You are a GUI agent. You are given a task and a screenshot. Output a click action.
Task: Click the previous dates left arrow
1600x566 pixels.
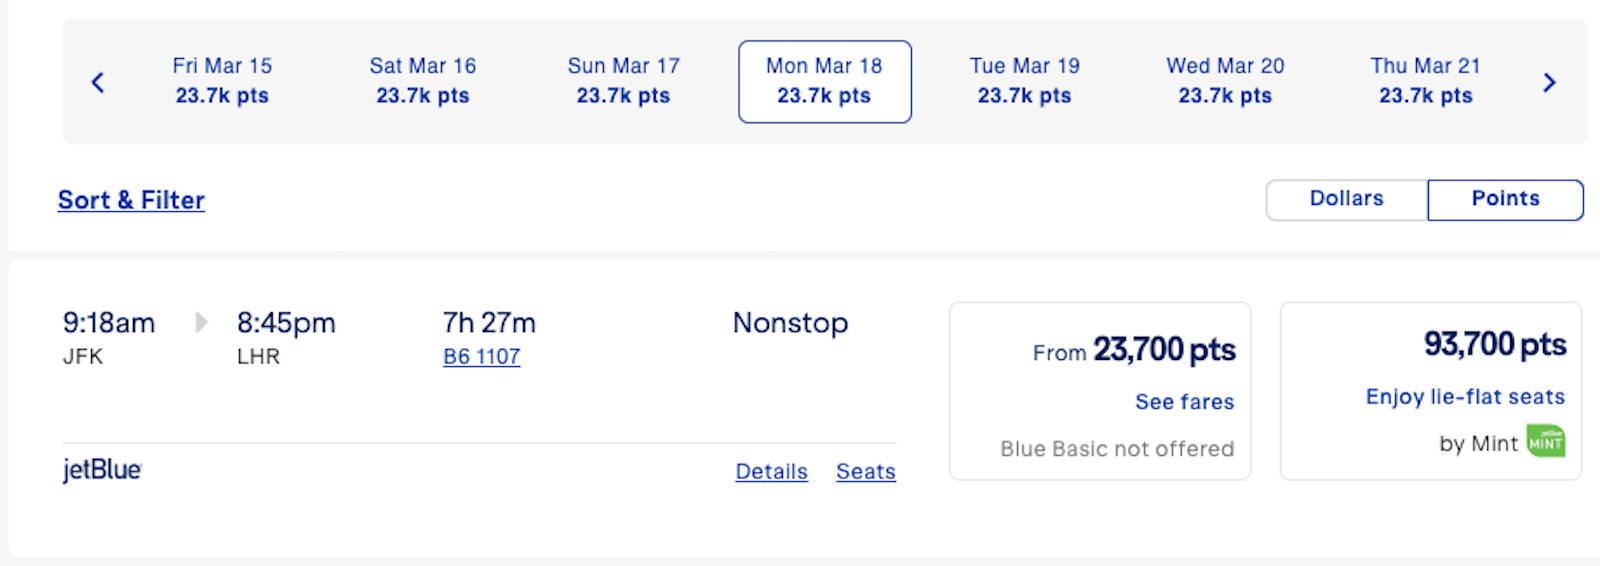[98, 82]
